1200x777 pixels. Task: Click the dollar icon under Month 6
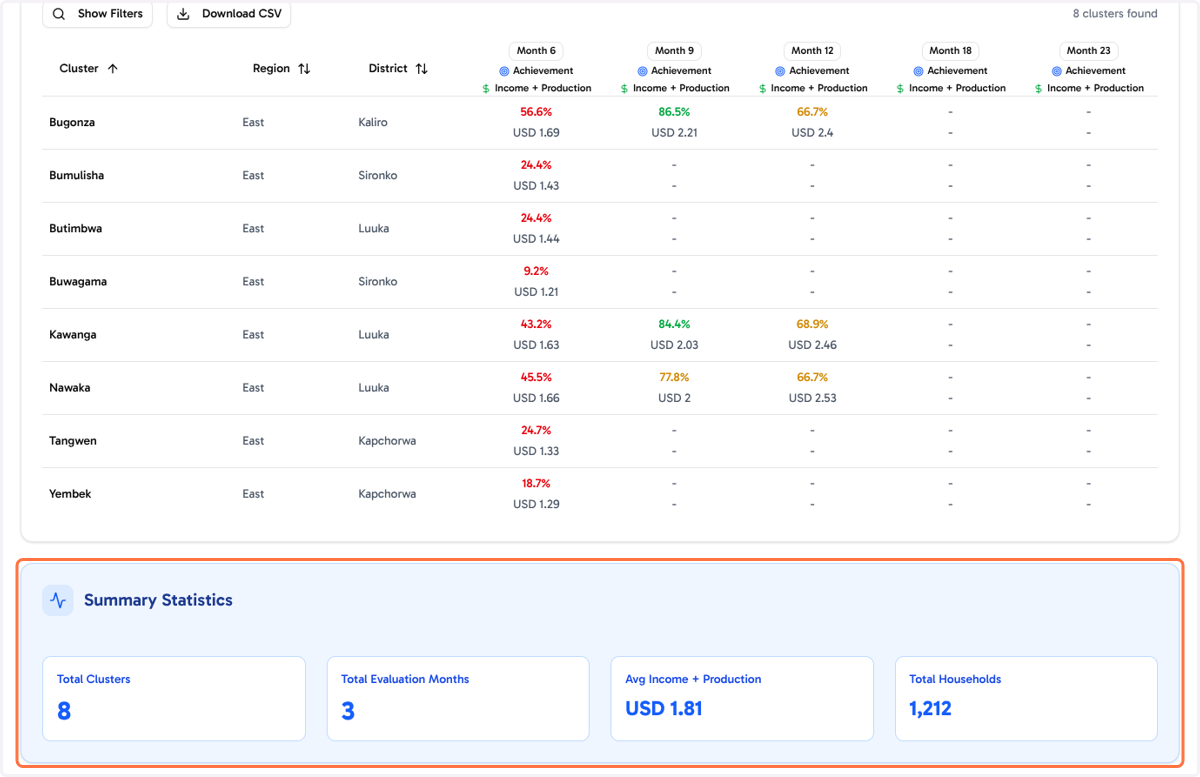tap(486, 89)
